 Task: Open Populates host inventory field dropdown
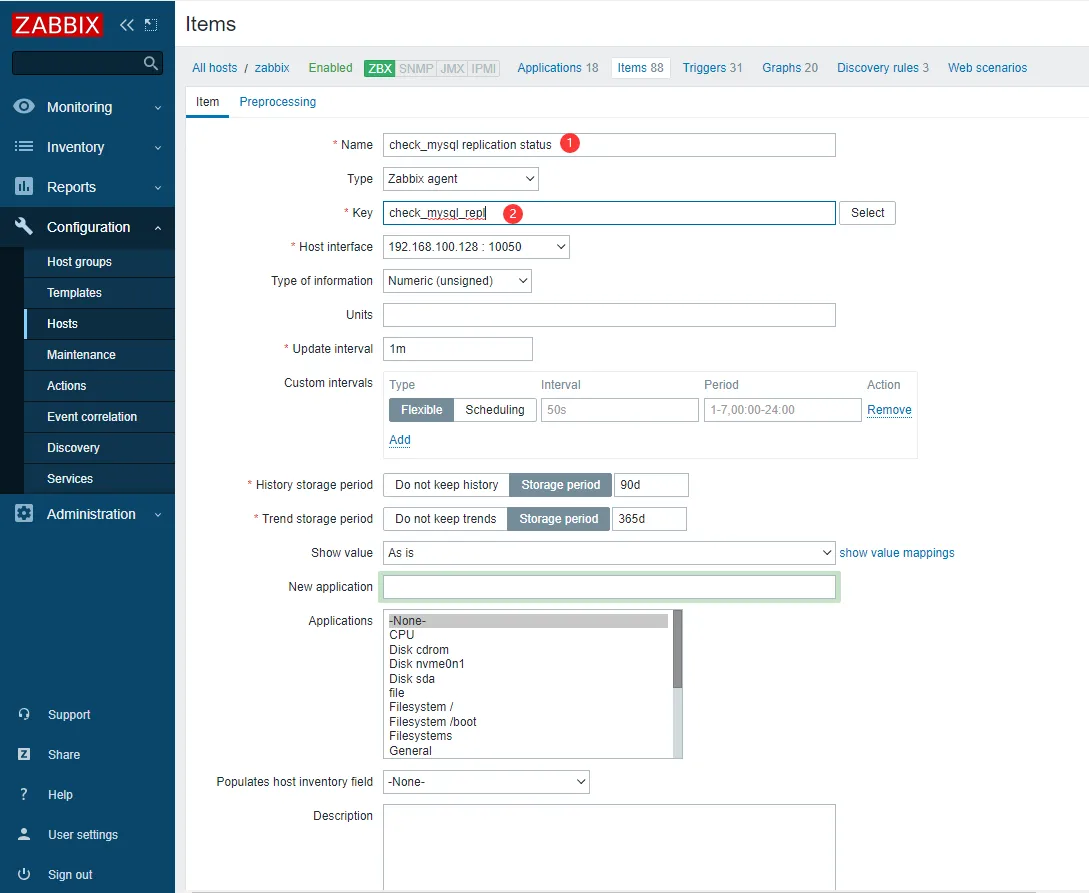pos(486,782)
